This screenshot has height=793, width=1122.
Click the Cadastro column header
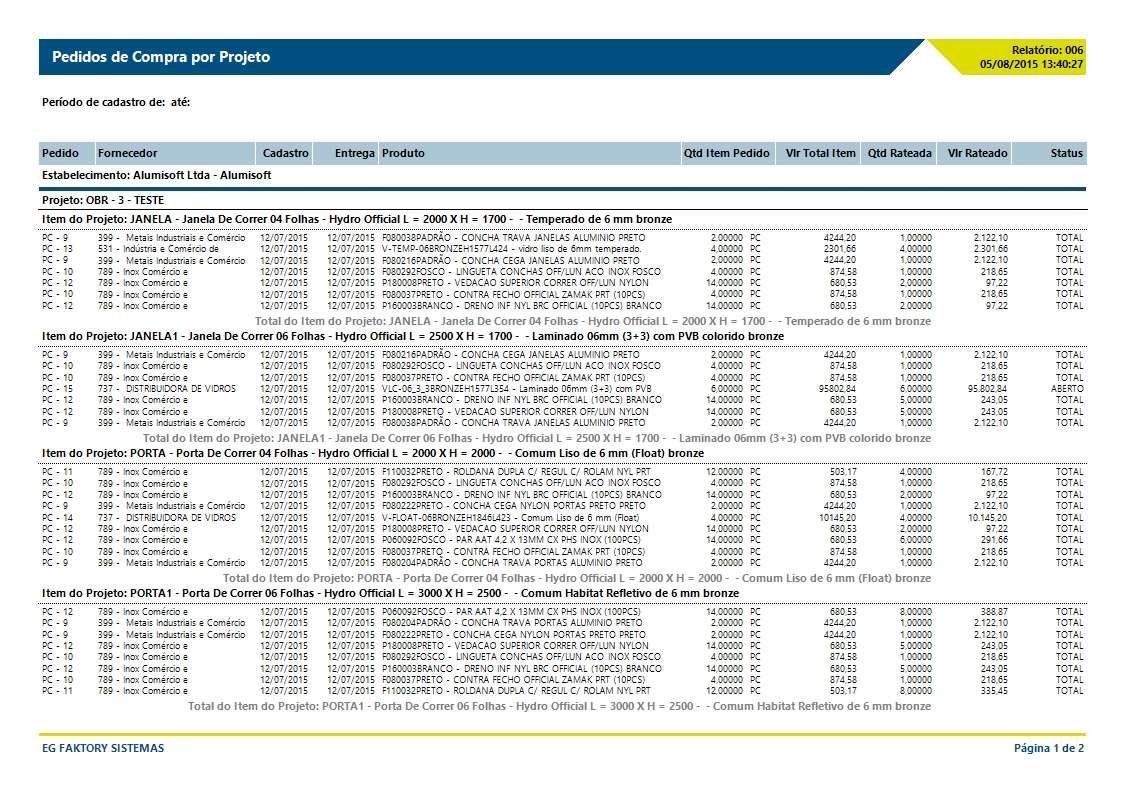click(285, 153)
